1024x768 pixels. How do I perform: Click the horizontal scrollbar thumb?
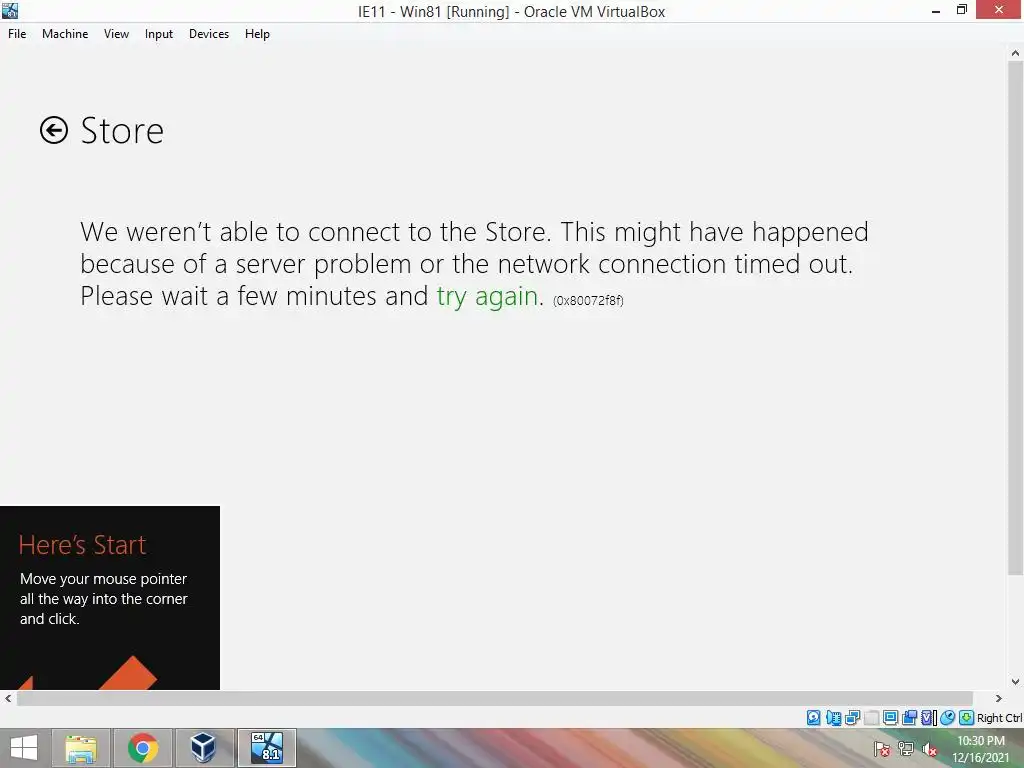495,698
